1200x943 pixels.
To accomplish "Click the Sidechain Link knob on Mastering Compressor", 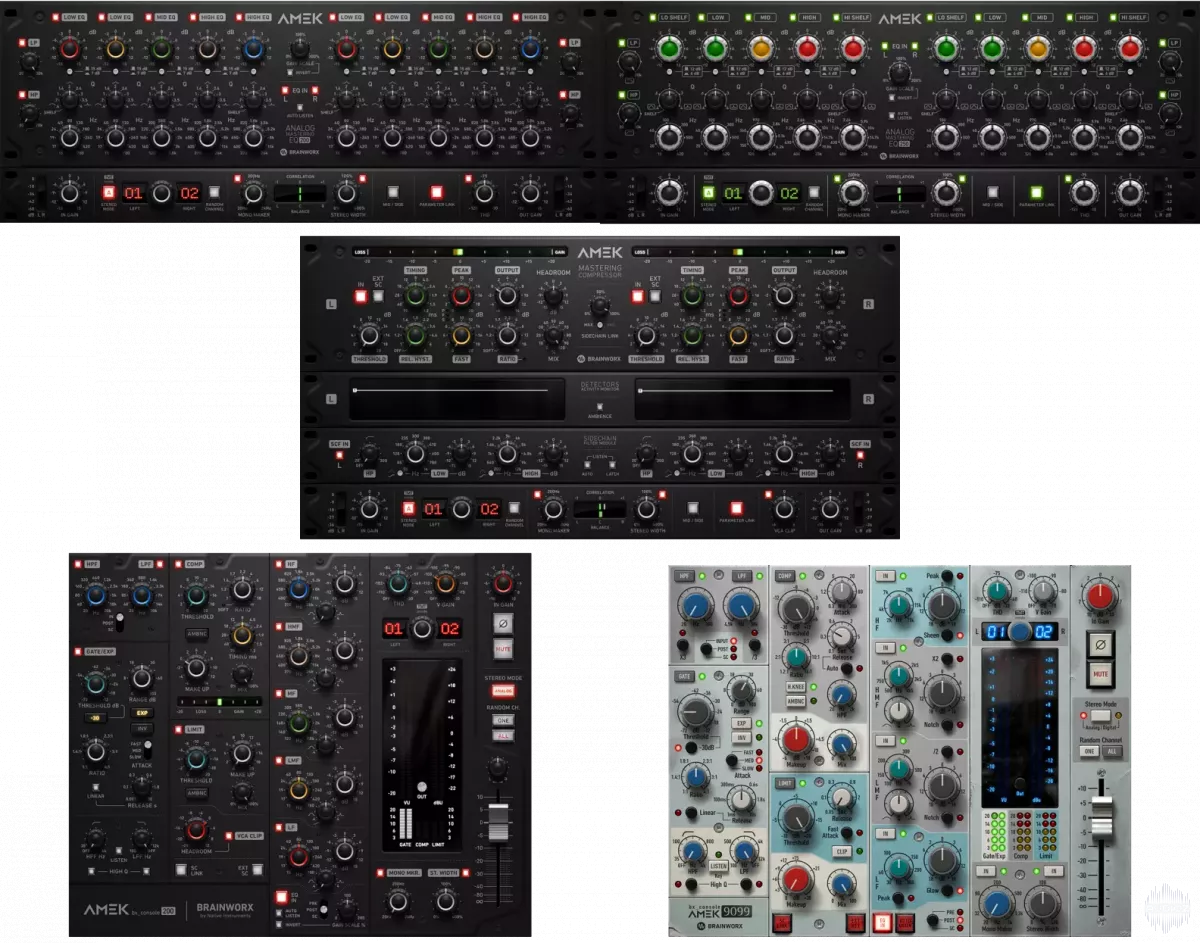I will point(600,311).
